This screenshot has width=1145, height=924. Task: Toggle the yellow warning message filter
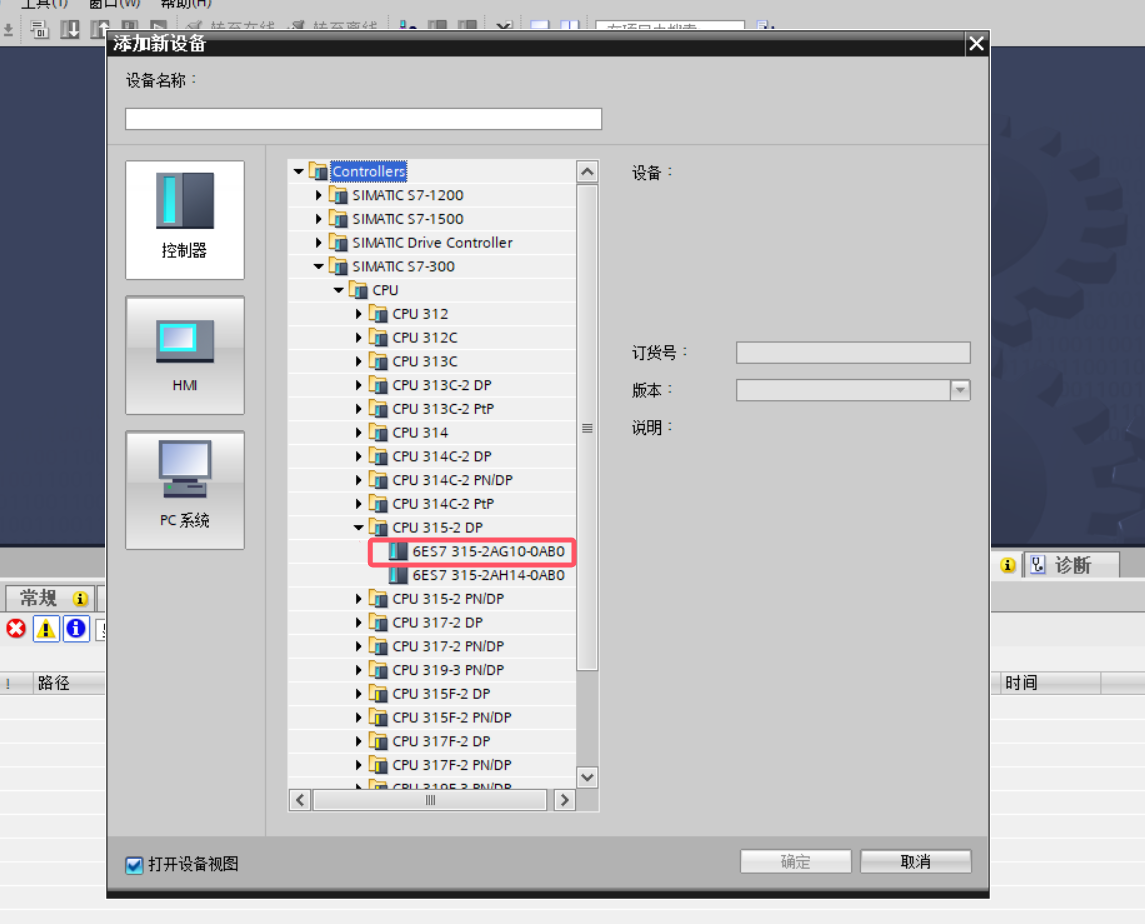click(x=46, y=629)
